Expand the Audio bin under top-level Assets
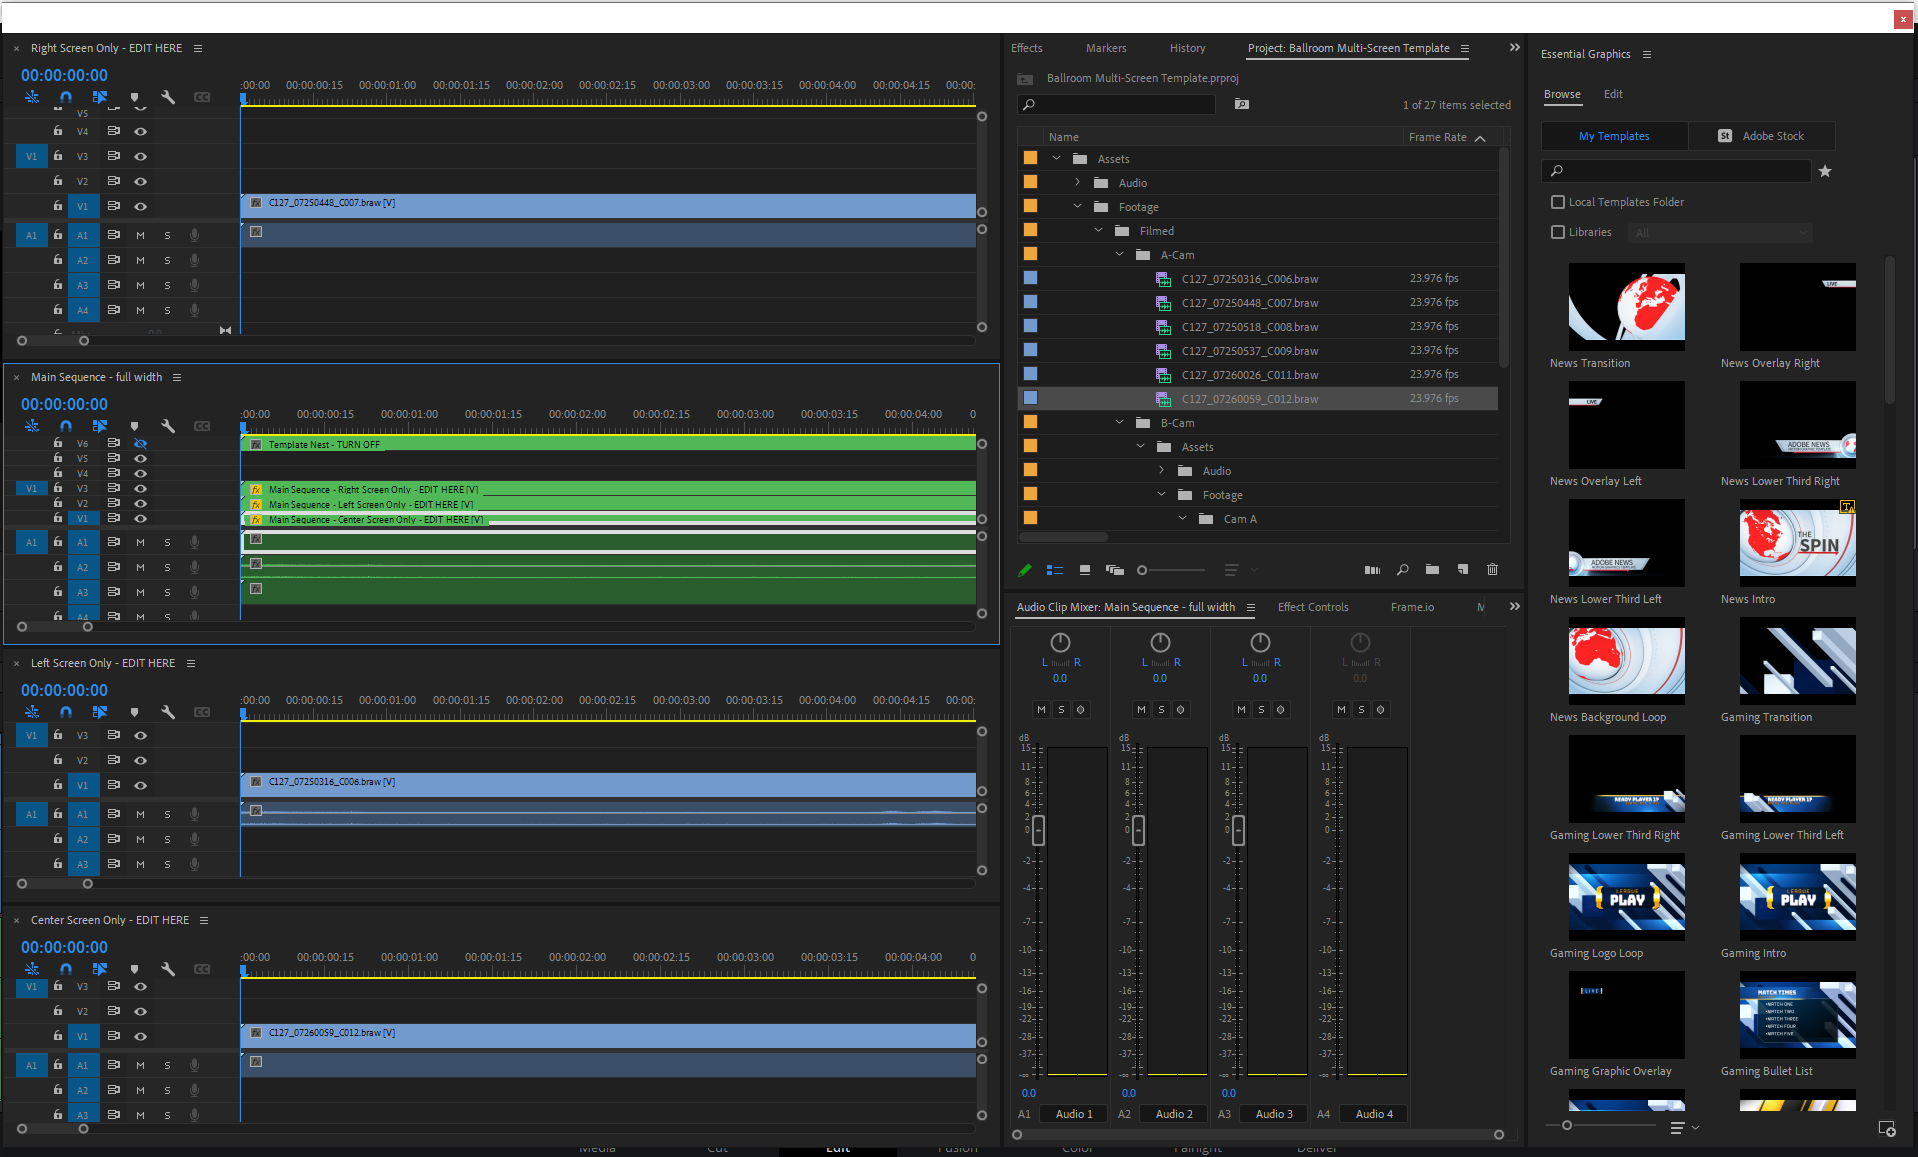This screenshot has width=1918, height=1157. coord(1077,182)
